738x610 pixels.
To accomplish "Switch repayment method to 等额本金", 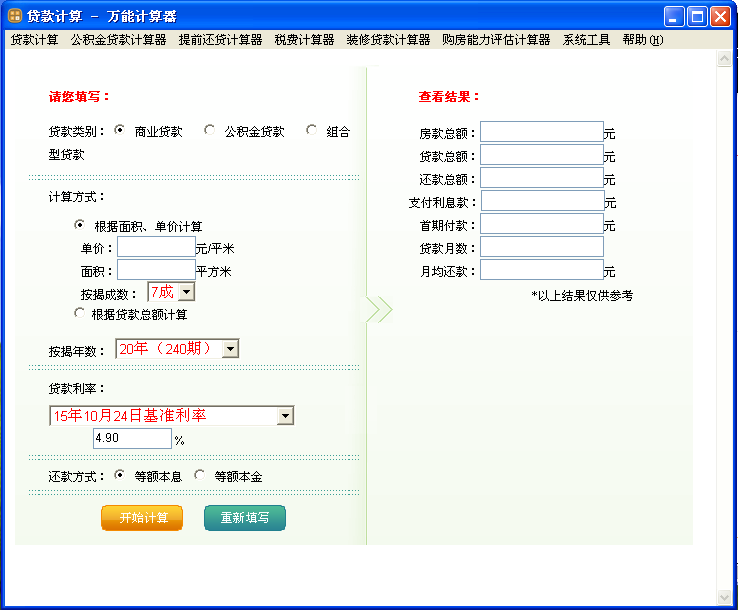I will 200,475.
